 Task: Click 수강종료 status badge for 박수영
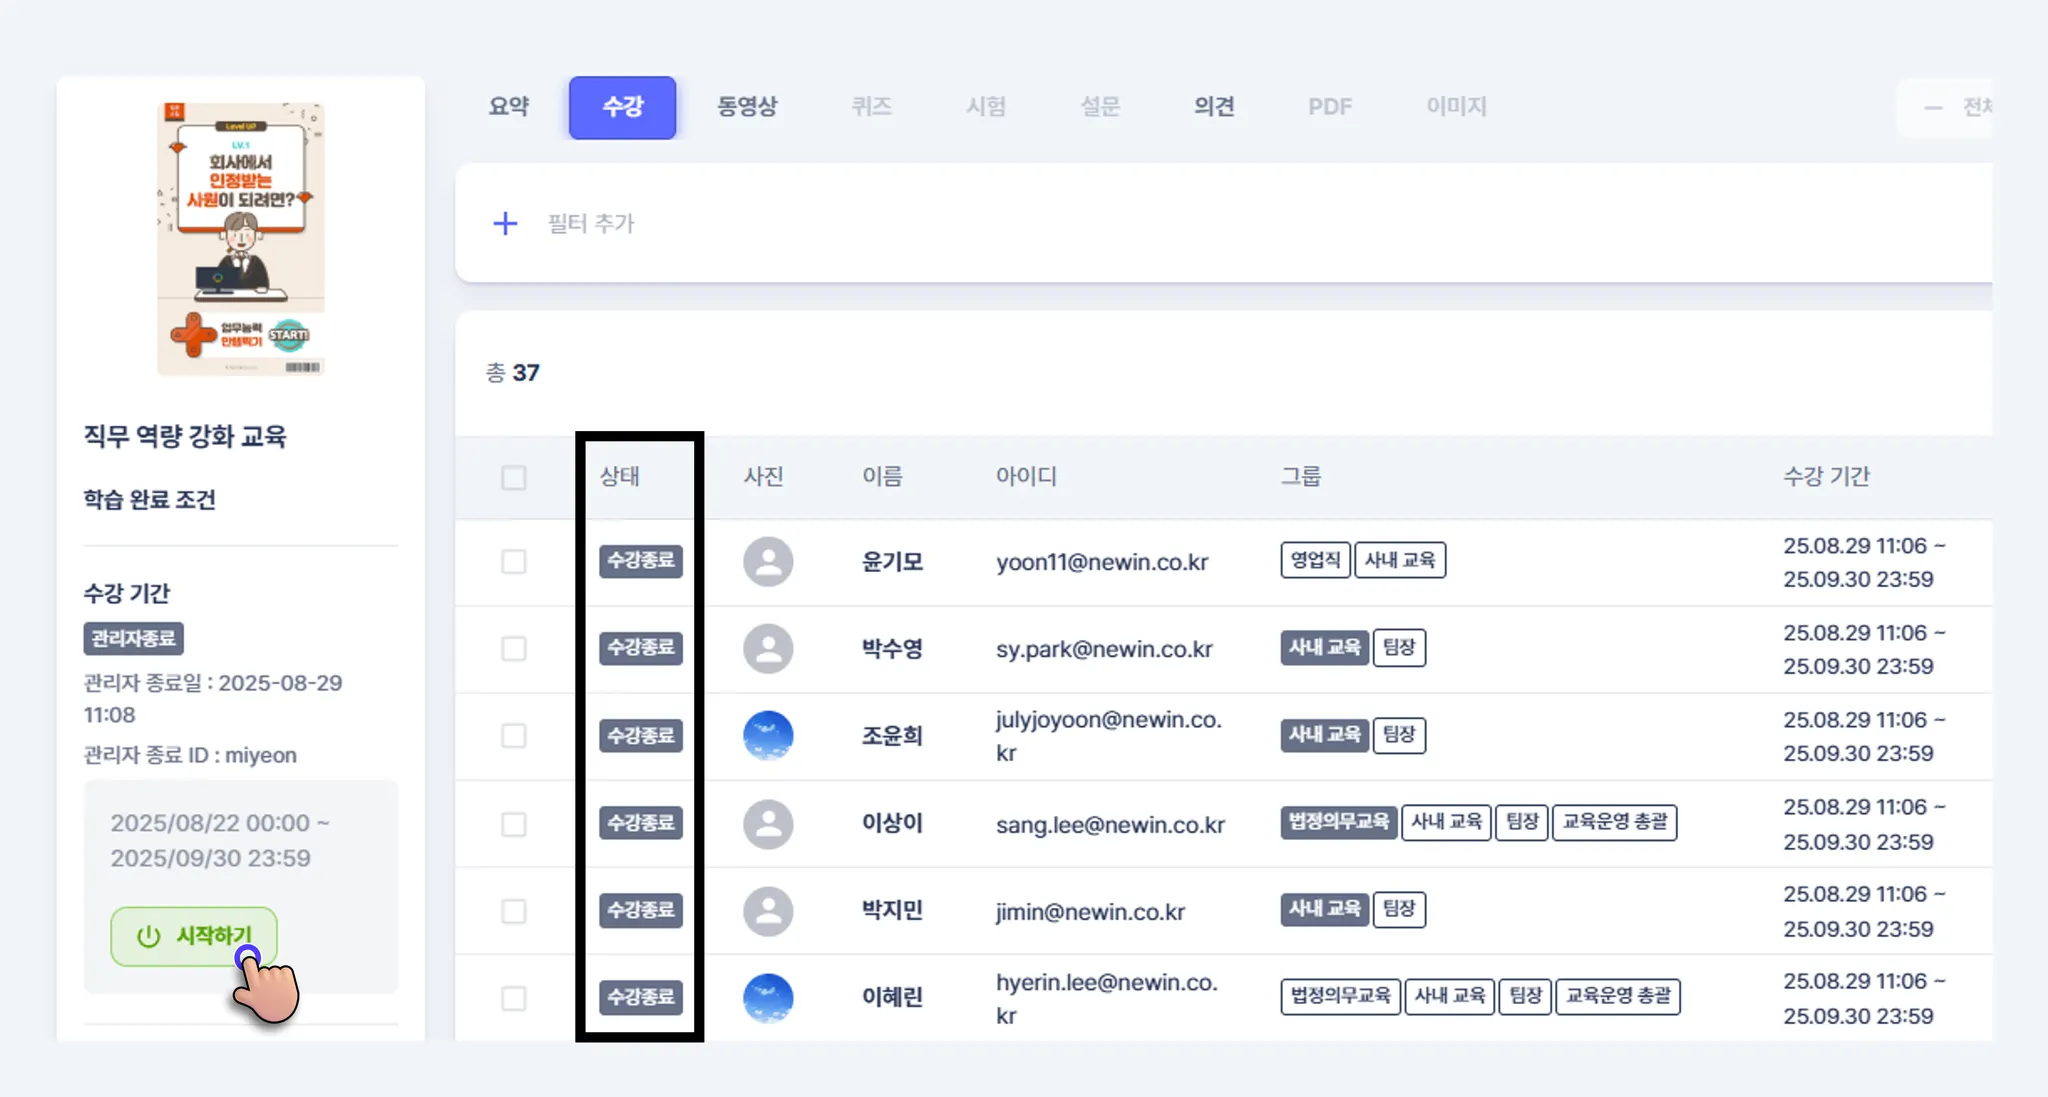click(x=641, y=648)
